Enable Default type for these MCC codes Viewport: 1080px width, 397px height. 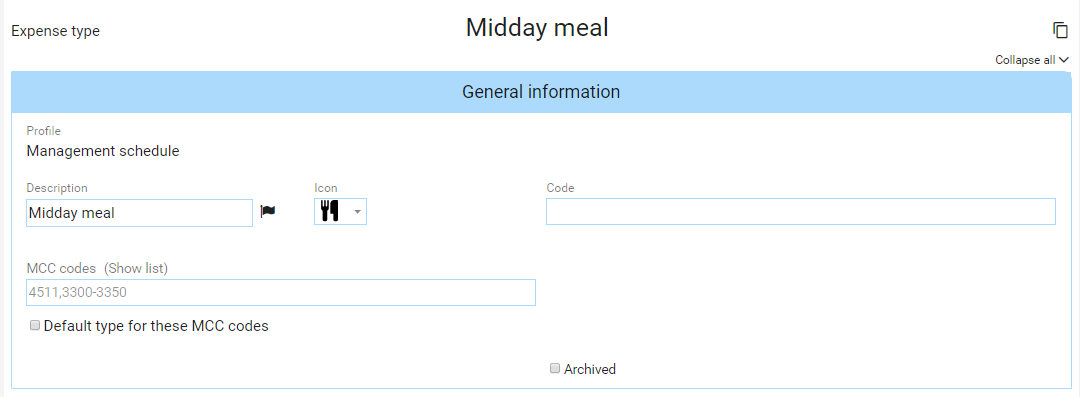click(x=35, y=325)
